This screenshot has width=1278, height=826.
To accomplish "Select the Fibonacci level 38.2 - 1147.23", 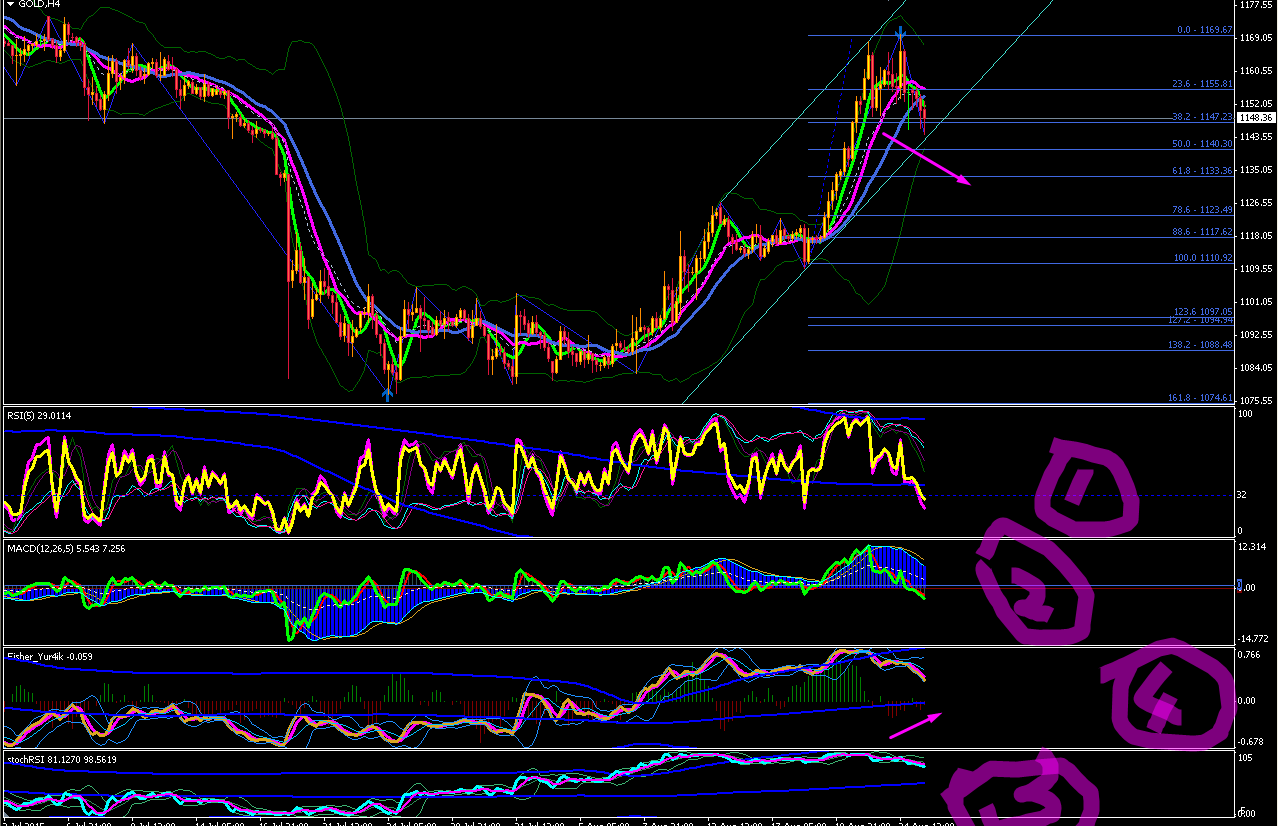I will click(1204, 117).
